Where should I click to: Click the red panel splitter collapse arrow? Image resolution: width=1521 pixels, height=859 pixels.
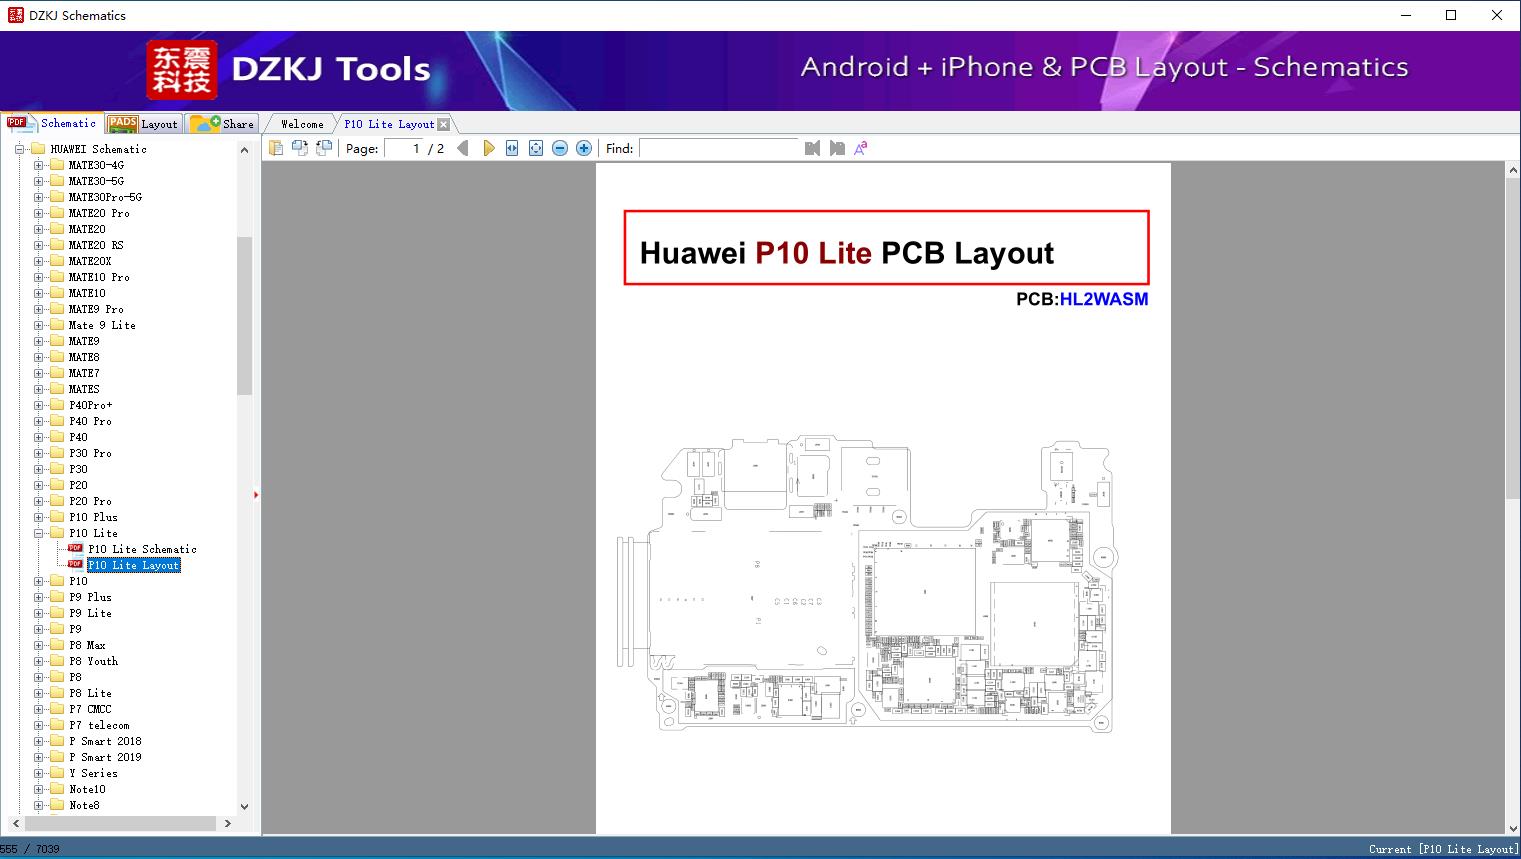coord(256,495)
